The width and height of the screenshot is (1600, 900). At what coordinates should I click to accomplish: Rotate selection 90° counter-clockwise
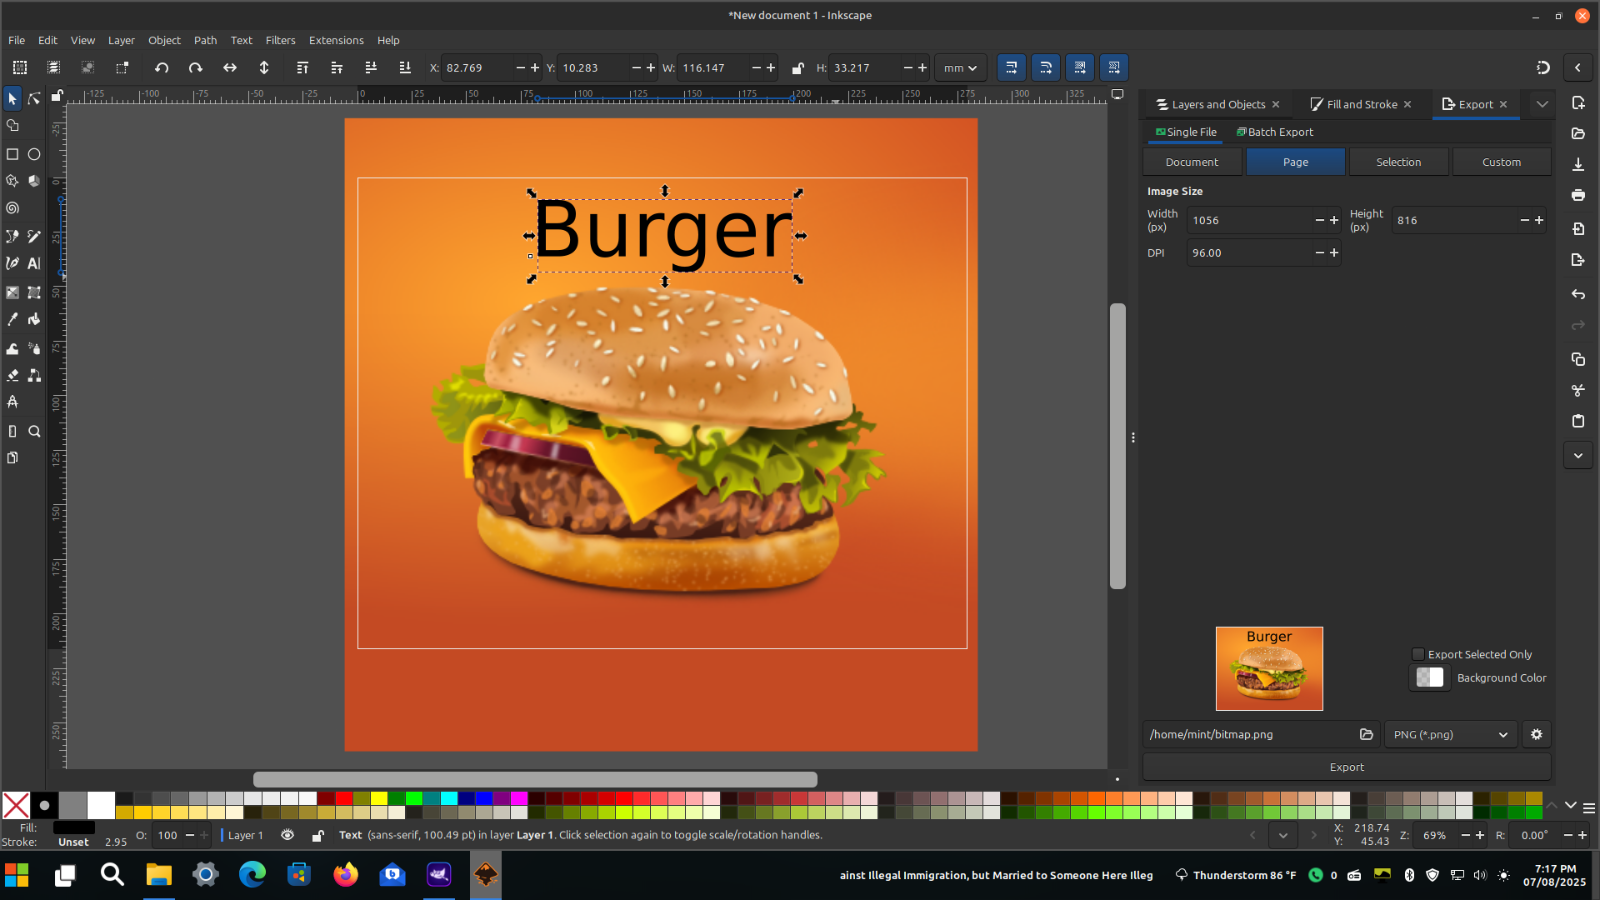[x=161, y=68]
